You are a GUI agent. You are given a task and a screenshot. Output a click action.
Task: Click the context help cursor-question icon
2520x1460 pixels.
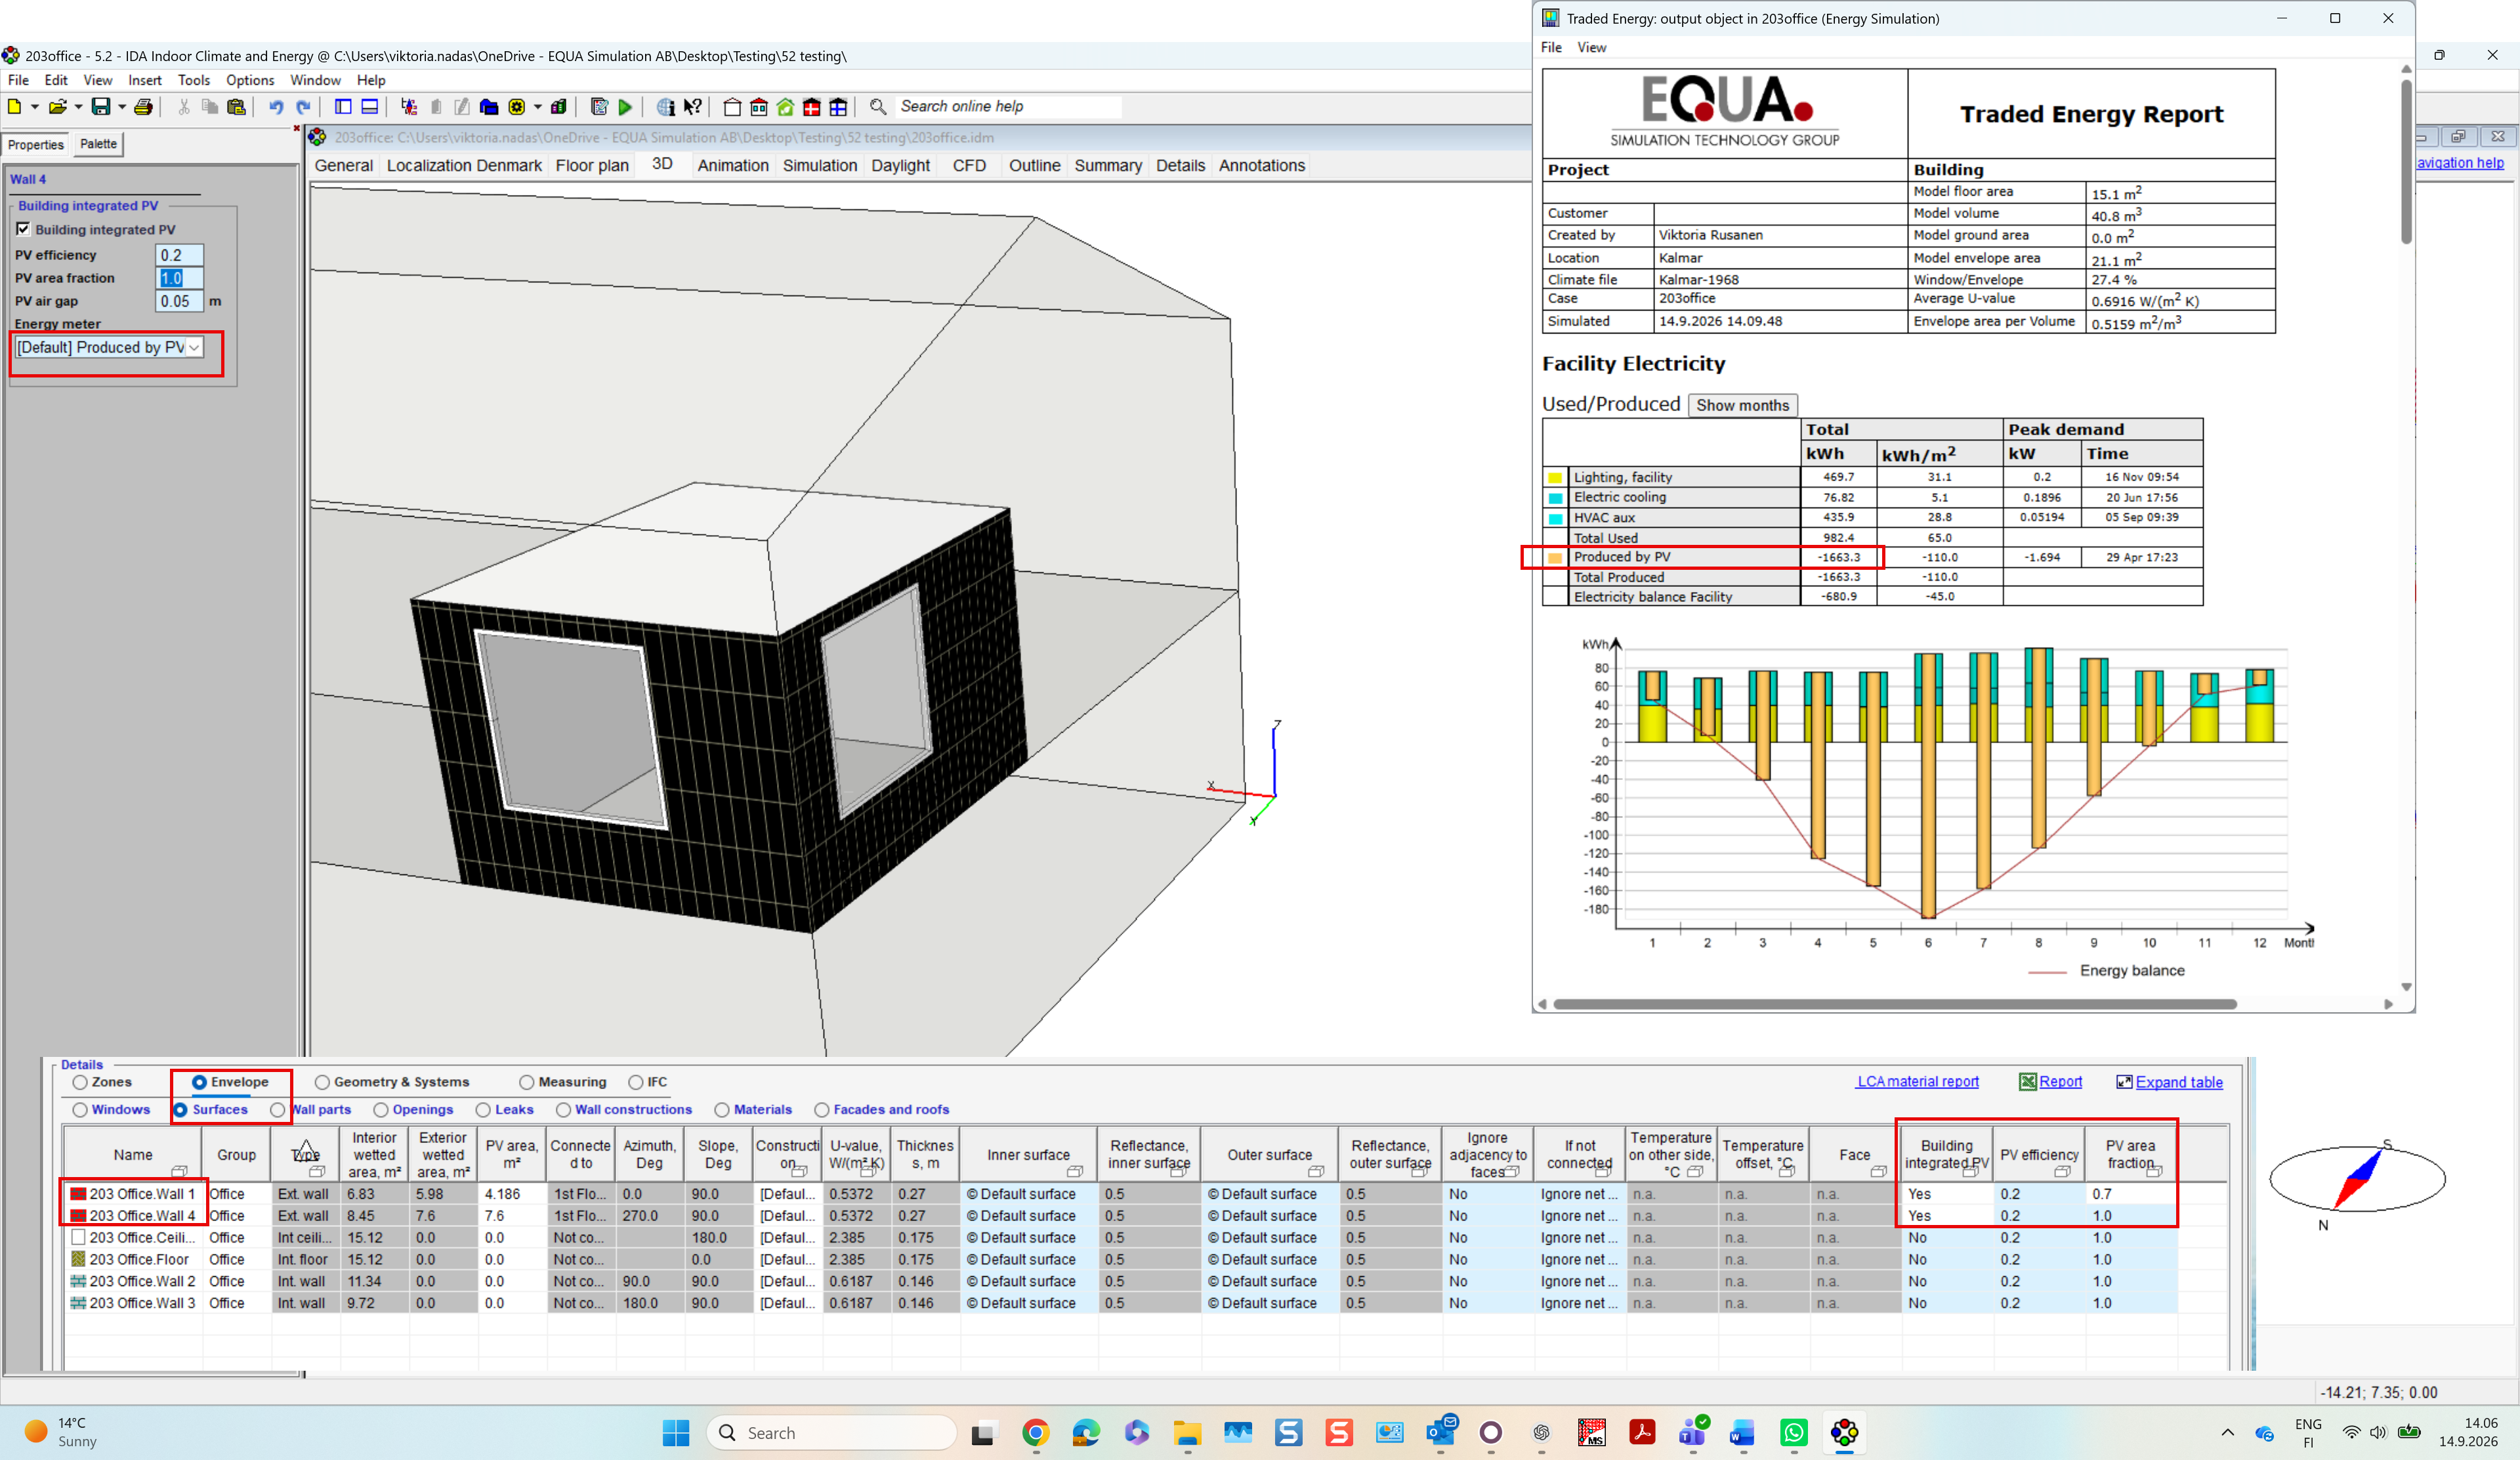[x=693, y=107]
